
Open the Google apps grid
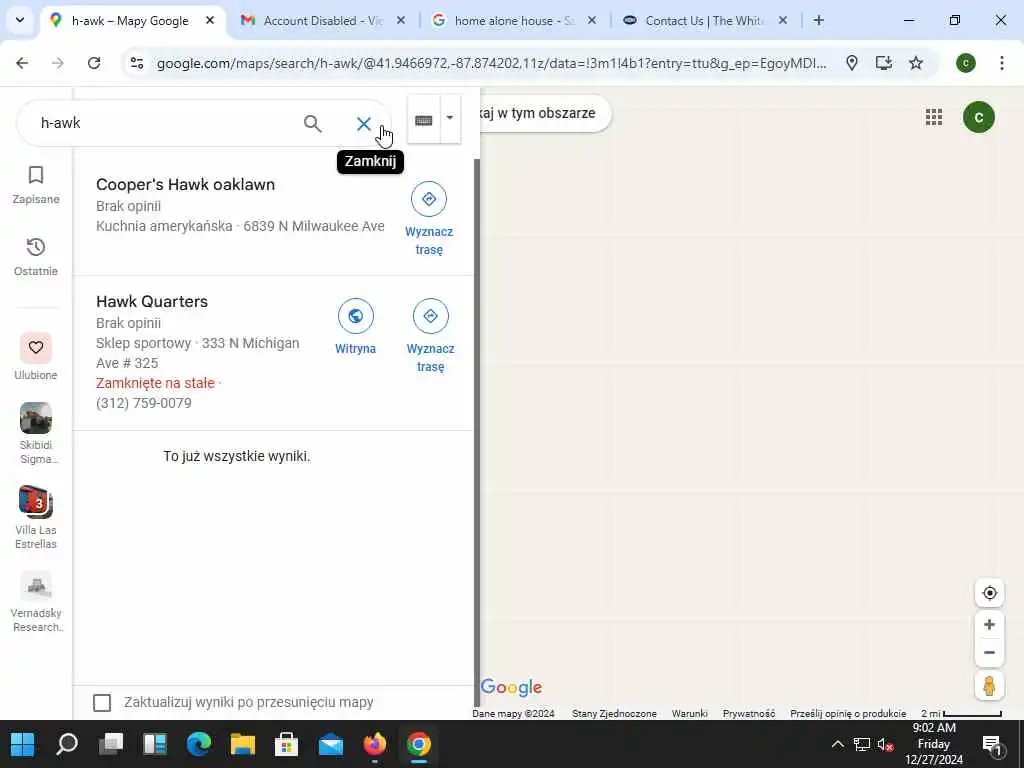click(934, 117)
